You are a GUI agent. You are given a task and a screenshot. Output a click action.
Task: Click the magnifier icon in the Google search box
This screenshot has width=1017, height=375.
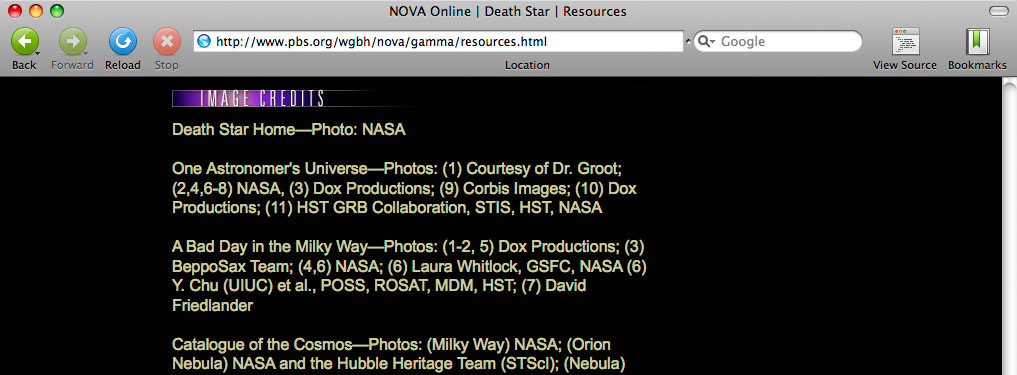705,42
